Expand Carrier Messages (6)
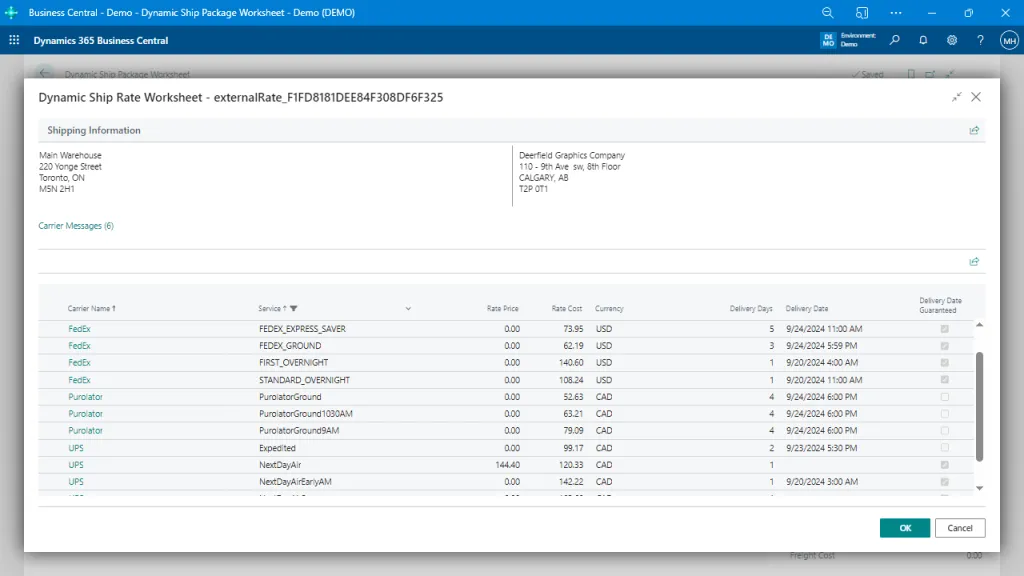The image size is (1024, 576). click(x=75, y=226)
